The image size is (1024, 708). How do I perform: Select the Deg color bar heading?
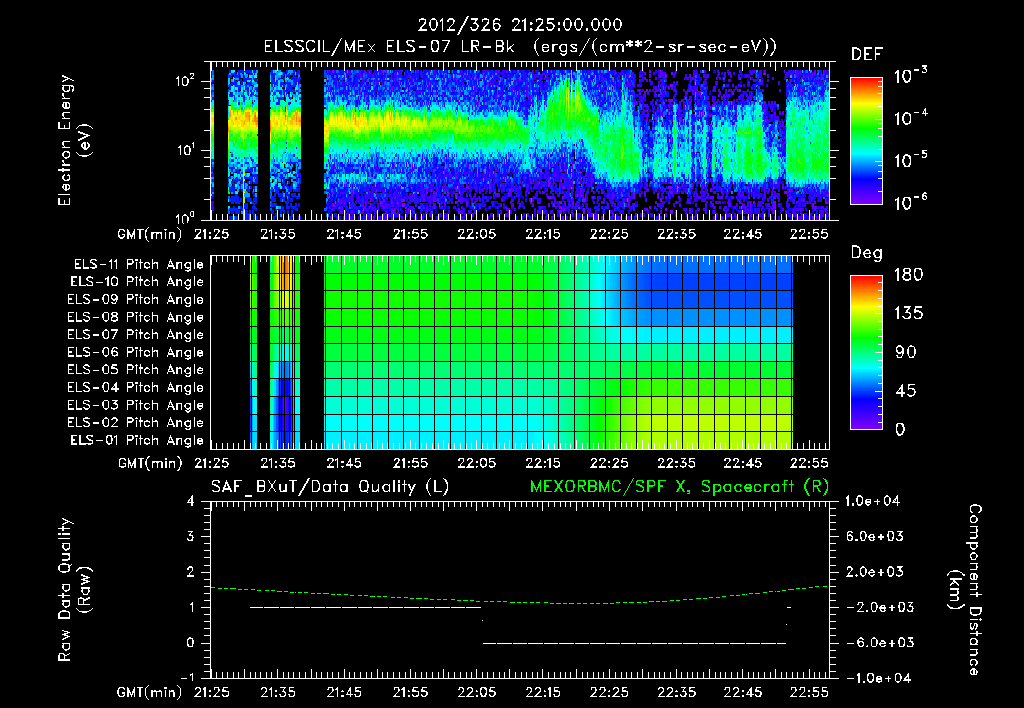click(867, 253)
